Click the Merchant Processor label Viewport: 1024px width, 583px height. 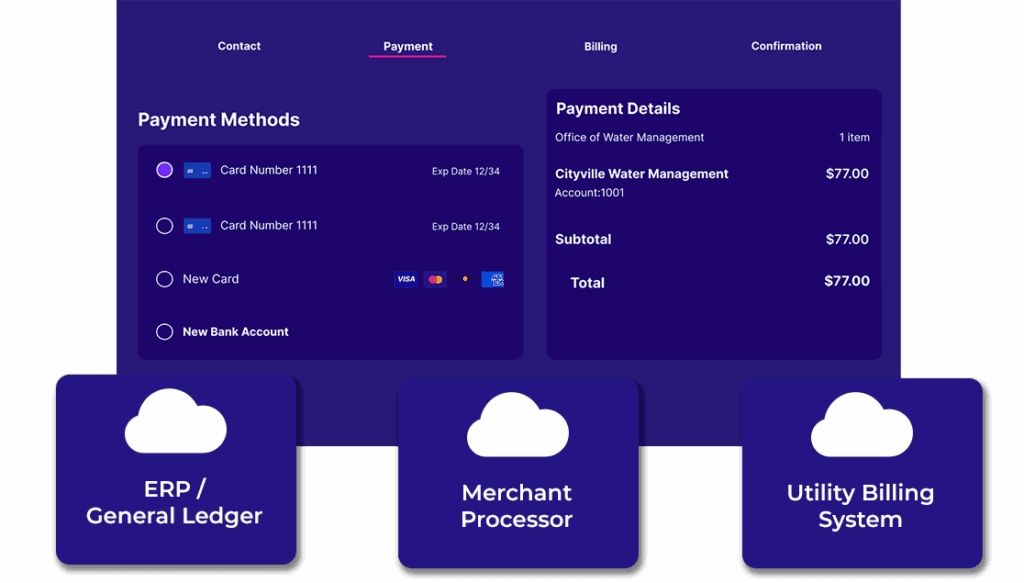[517, 506]
